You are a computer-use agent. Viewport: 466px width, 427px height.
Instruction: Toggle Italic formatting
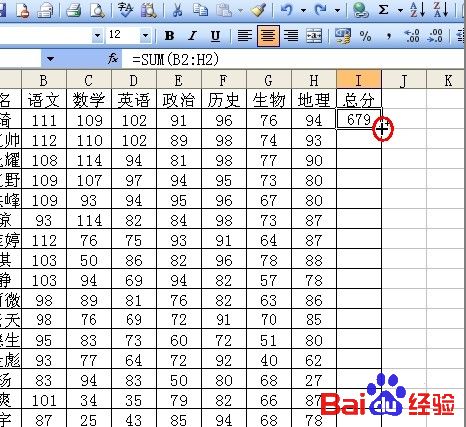click(x=193, y=36)
